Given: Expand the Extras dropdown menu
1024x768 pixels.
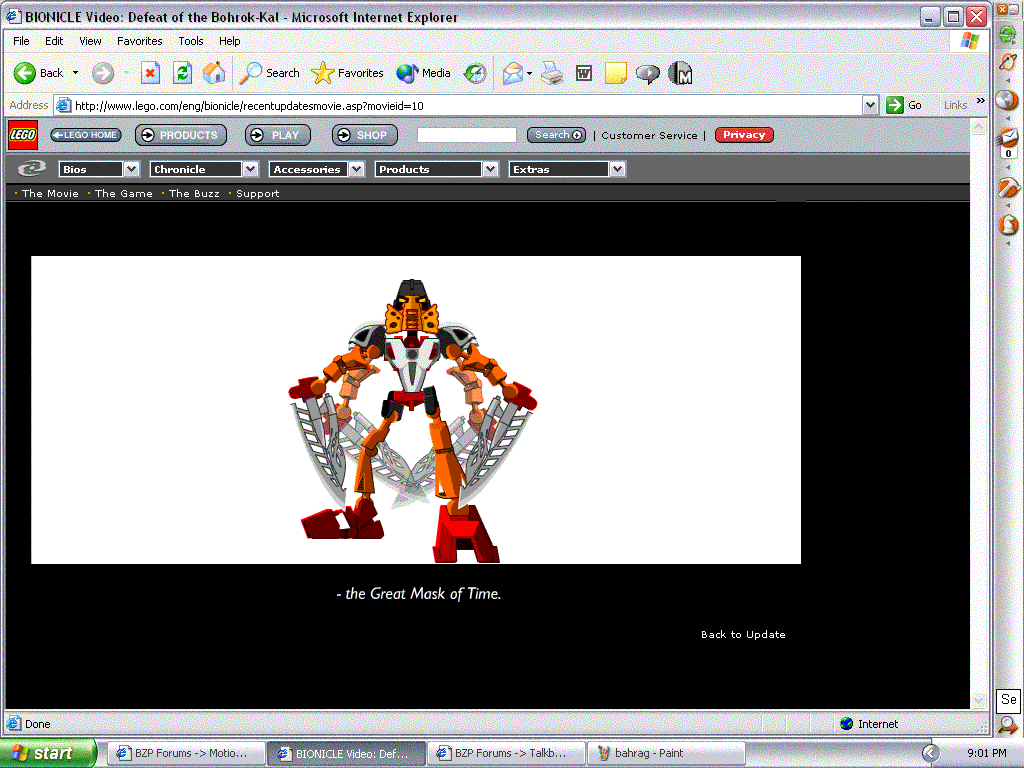Looking at the screenshot, I should point(617,169).
